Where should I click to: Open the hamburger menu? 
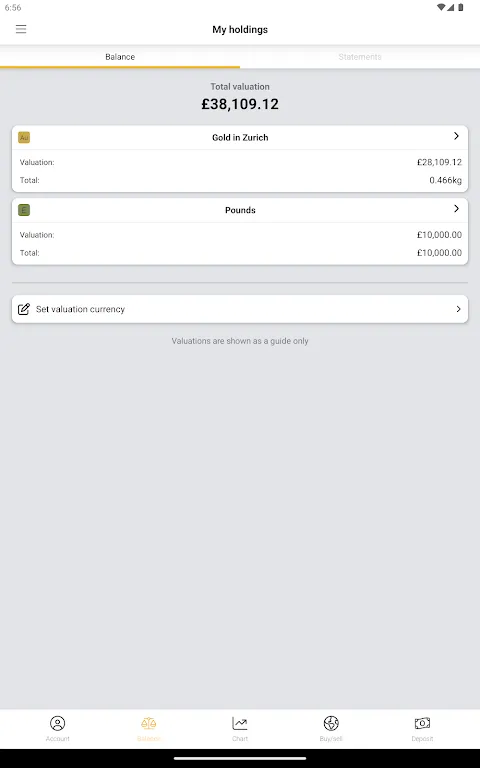tap(21, 29)
